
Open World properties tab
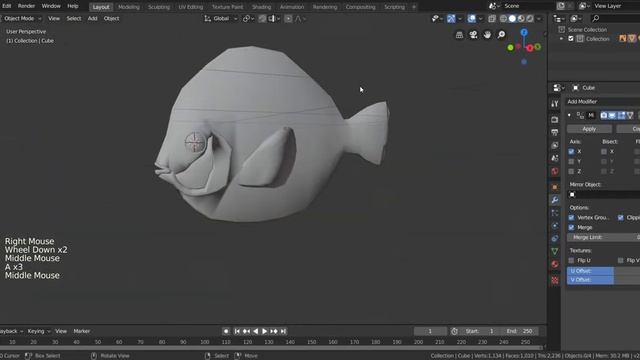555,171
